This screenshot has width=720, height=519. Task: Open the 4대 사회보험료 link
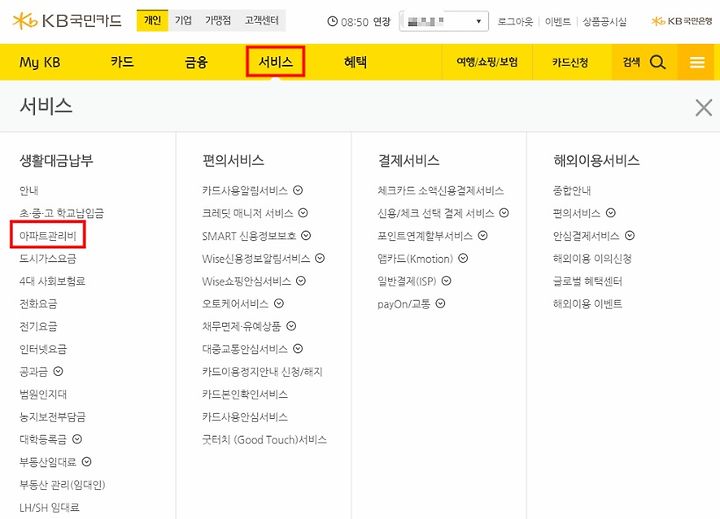point(52,281)
